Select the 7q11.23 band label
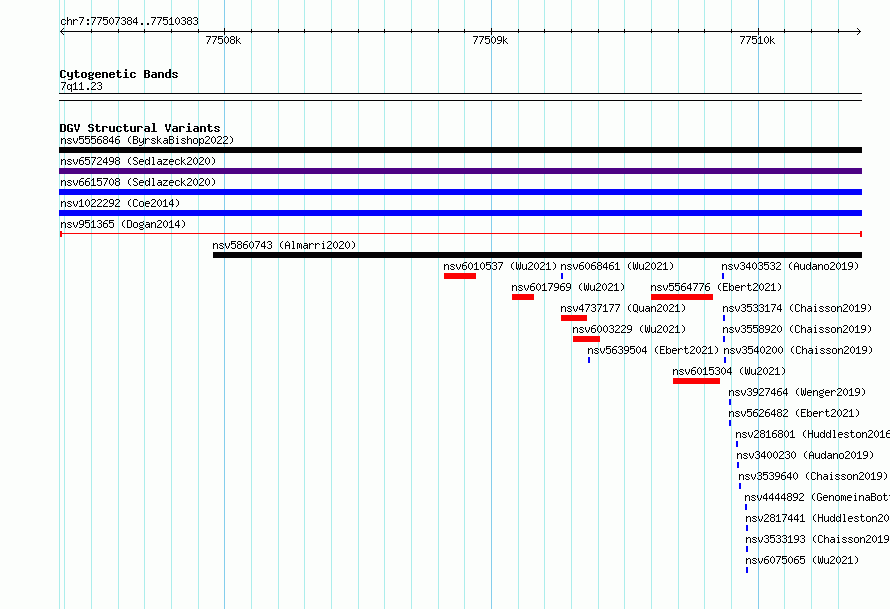Viewport: 890px width, 609px height. point(81,86)
